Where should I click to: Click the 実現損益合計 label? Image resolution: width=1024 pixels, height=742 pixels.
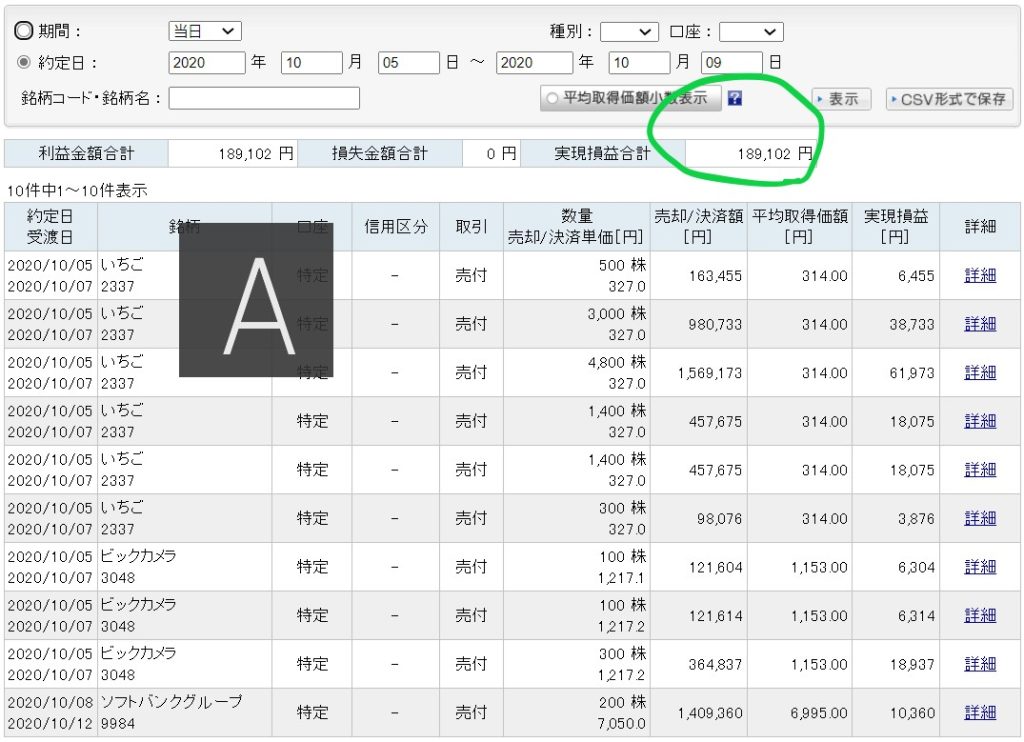click(x=602, y=153)
